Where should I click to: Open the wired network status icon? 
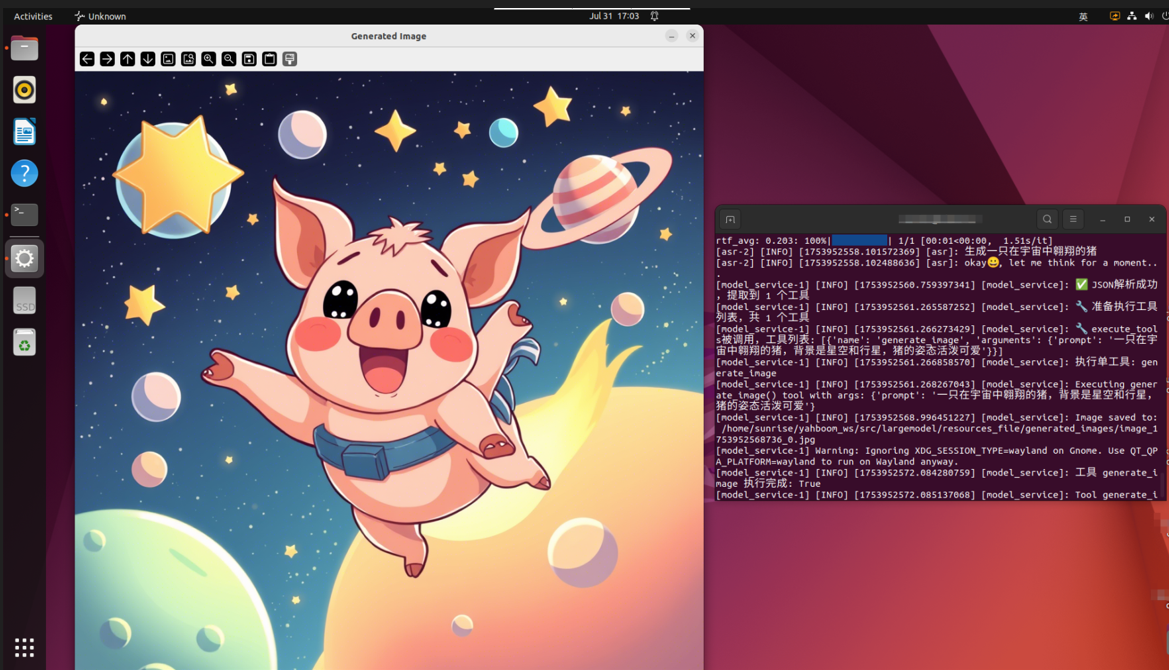click(x=1132, y=16)
